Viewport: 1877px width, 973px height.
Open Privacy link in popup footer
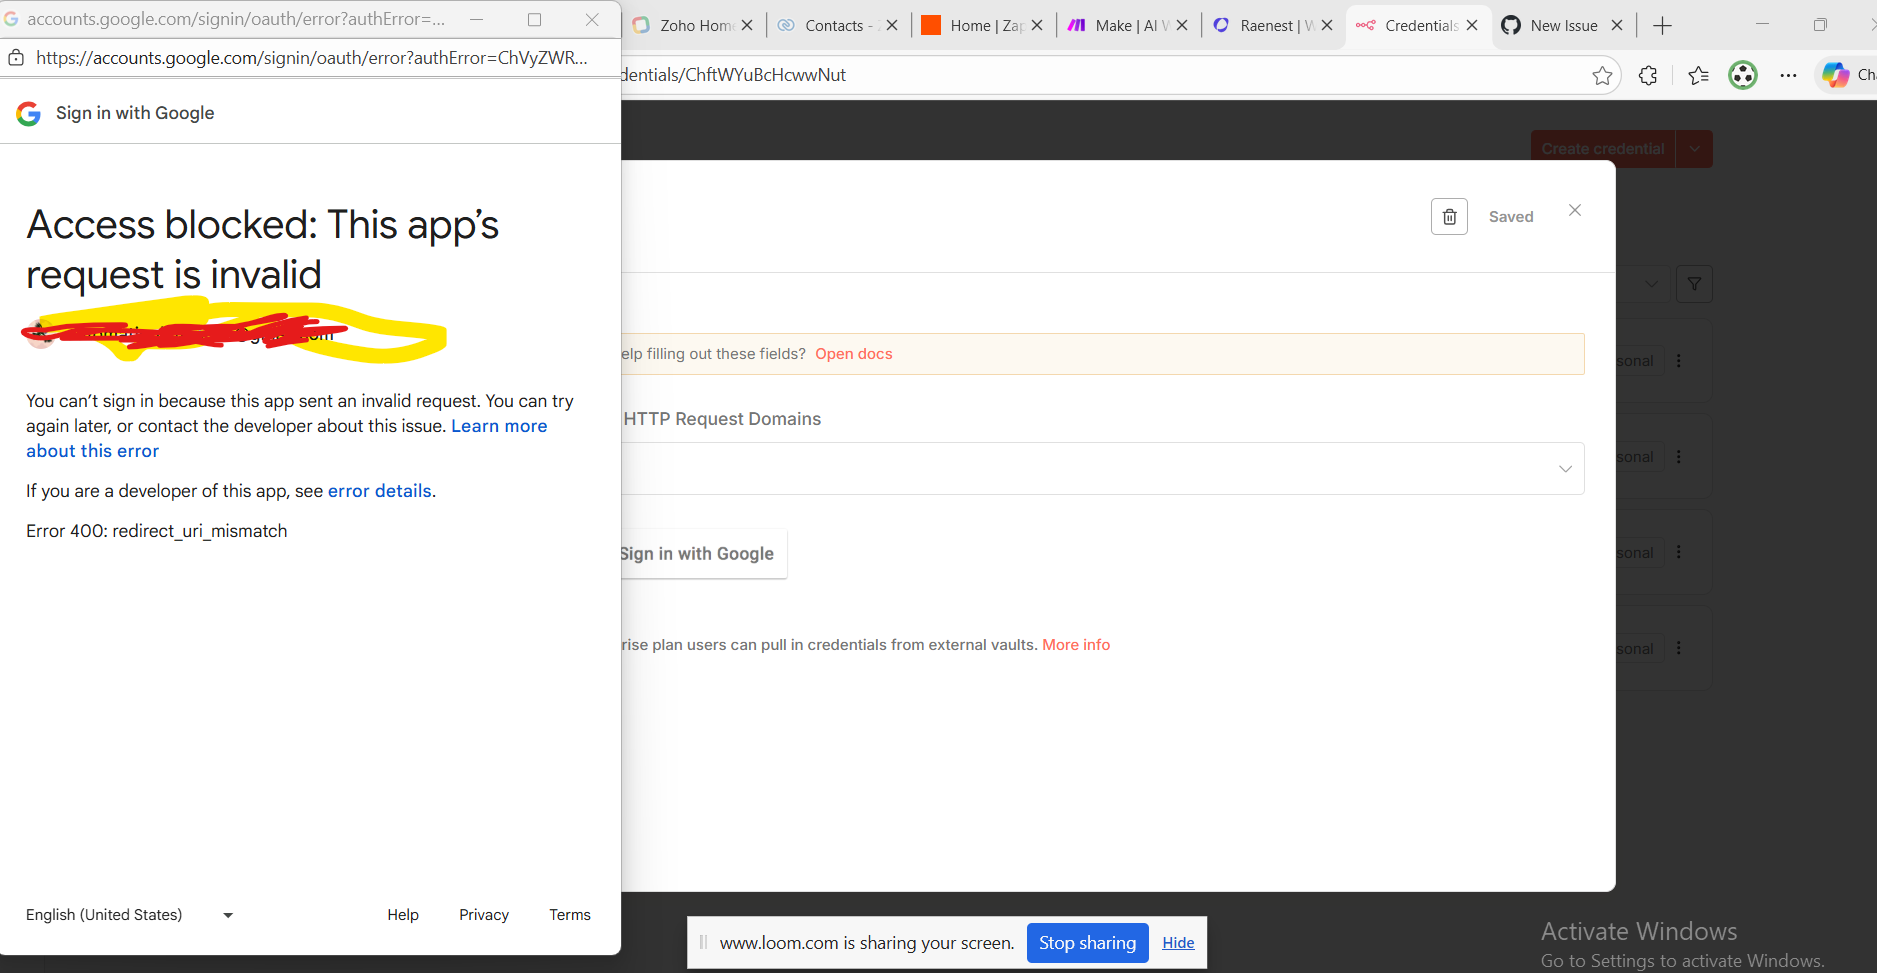click(484, 915)
